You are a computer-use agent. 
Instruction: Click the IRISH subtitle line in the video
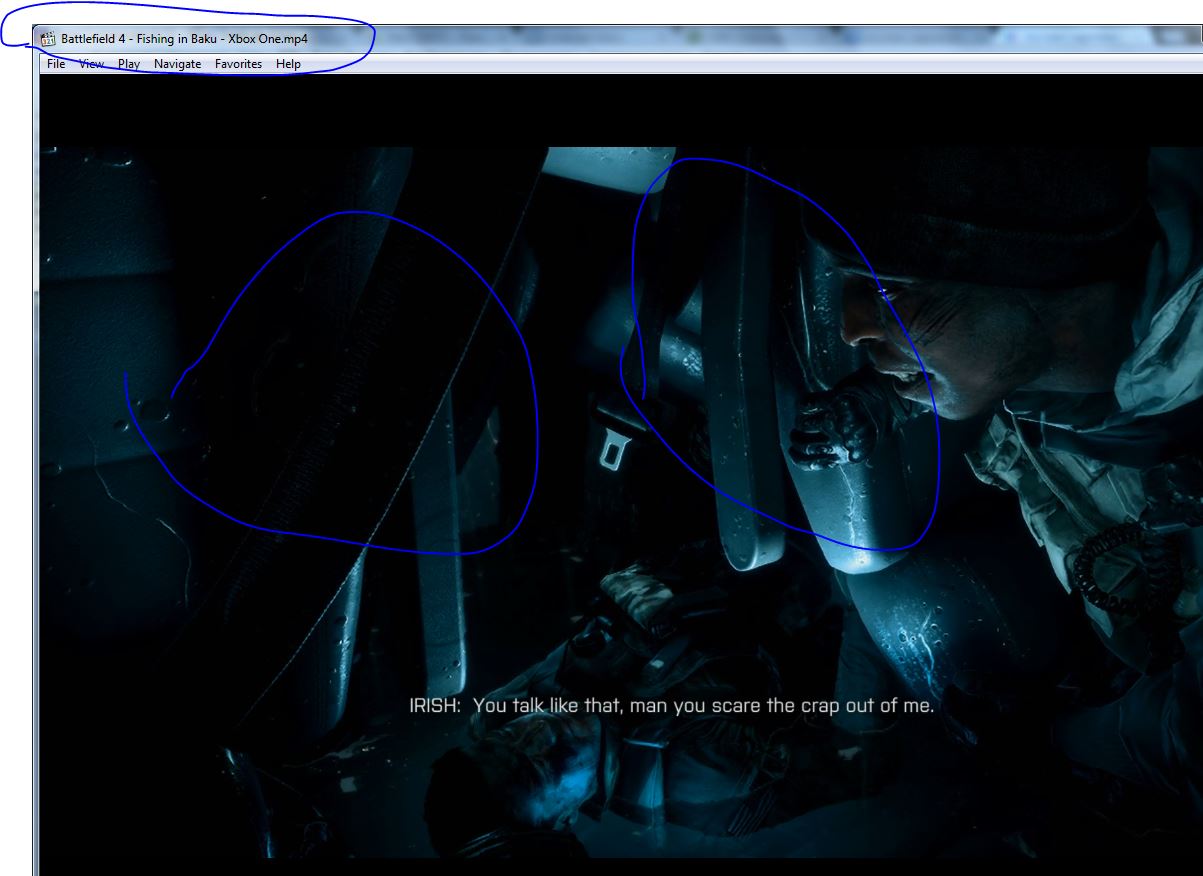click(x=671, y=706)
